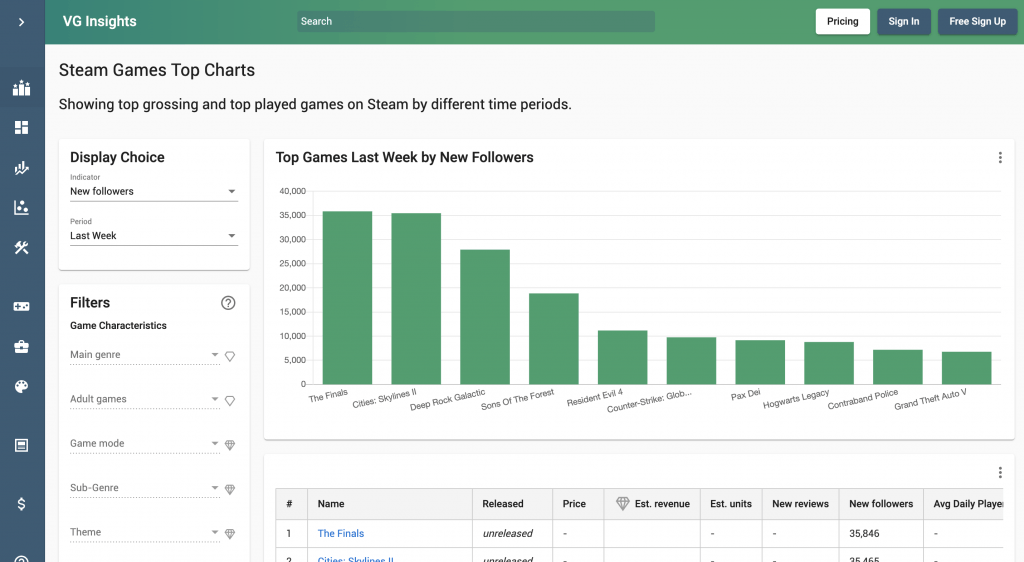Open the table's three-dot options menu

coord(1000,473)
